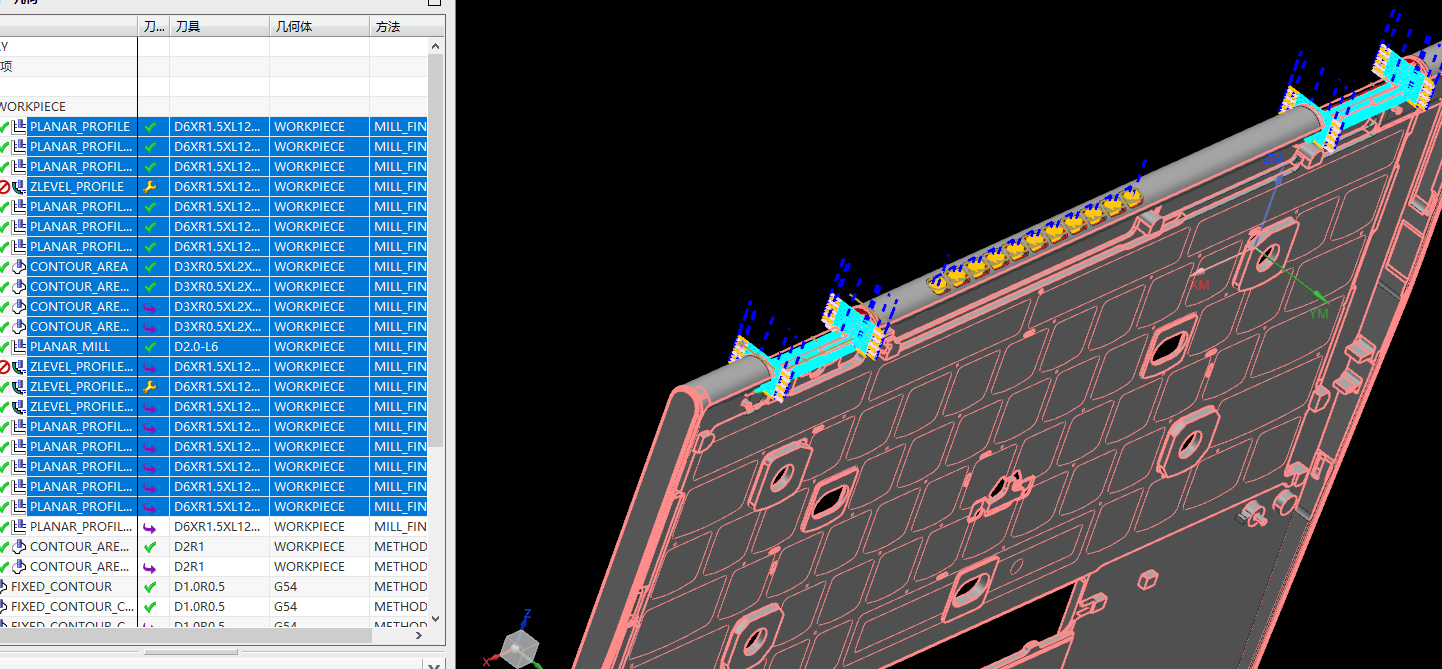This screenshot has width=1442, height=669.
Task: Click the icon left of the FIXED_CONTOUR operation
Action: (3, 587)
